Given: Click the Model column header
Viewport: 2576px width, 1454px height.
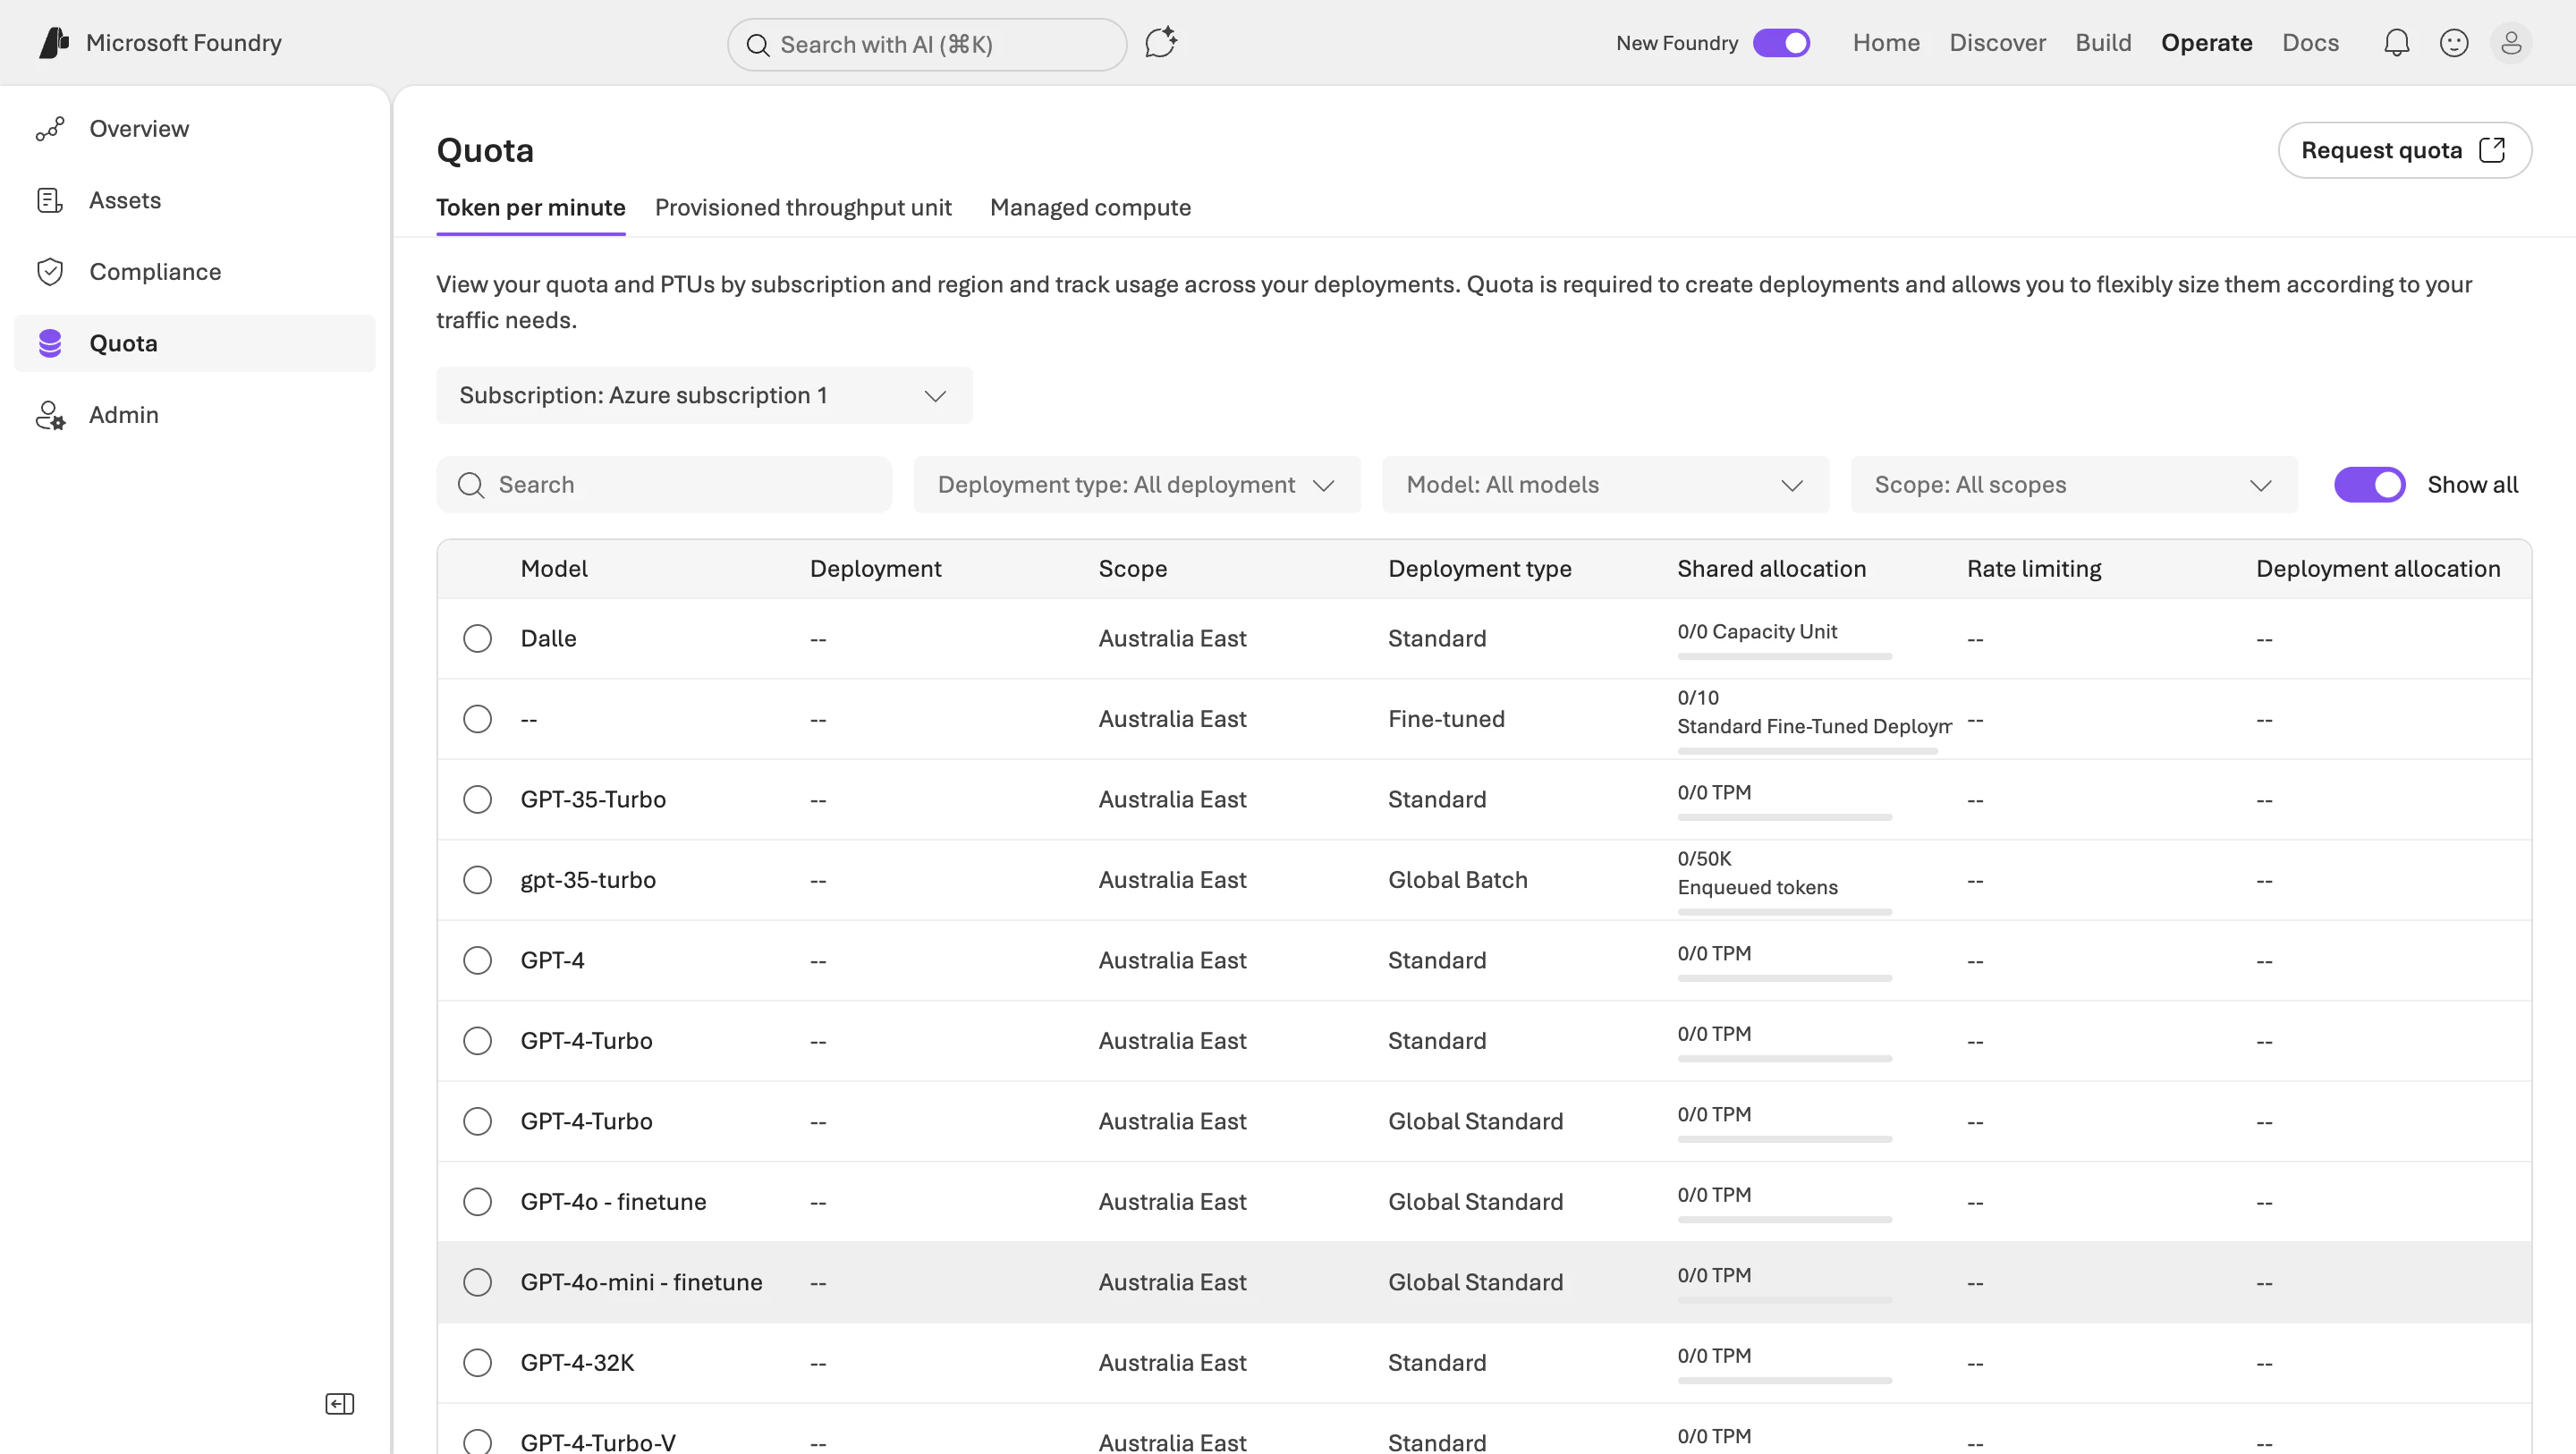Looking at the screenshot, I should point(554,569).
